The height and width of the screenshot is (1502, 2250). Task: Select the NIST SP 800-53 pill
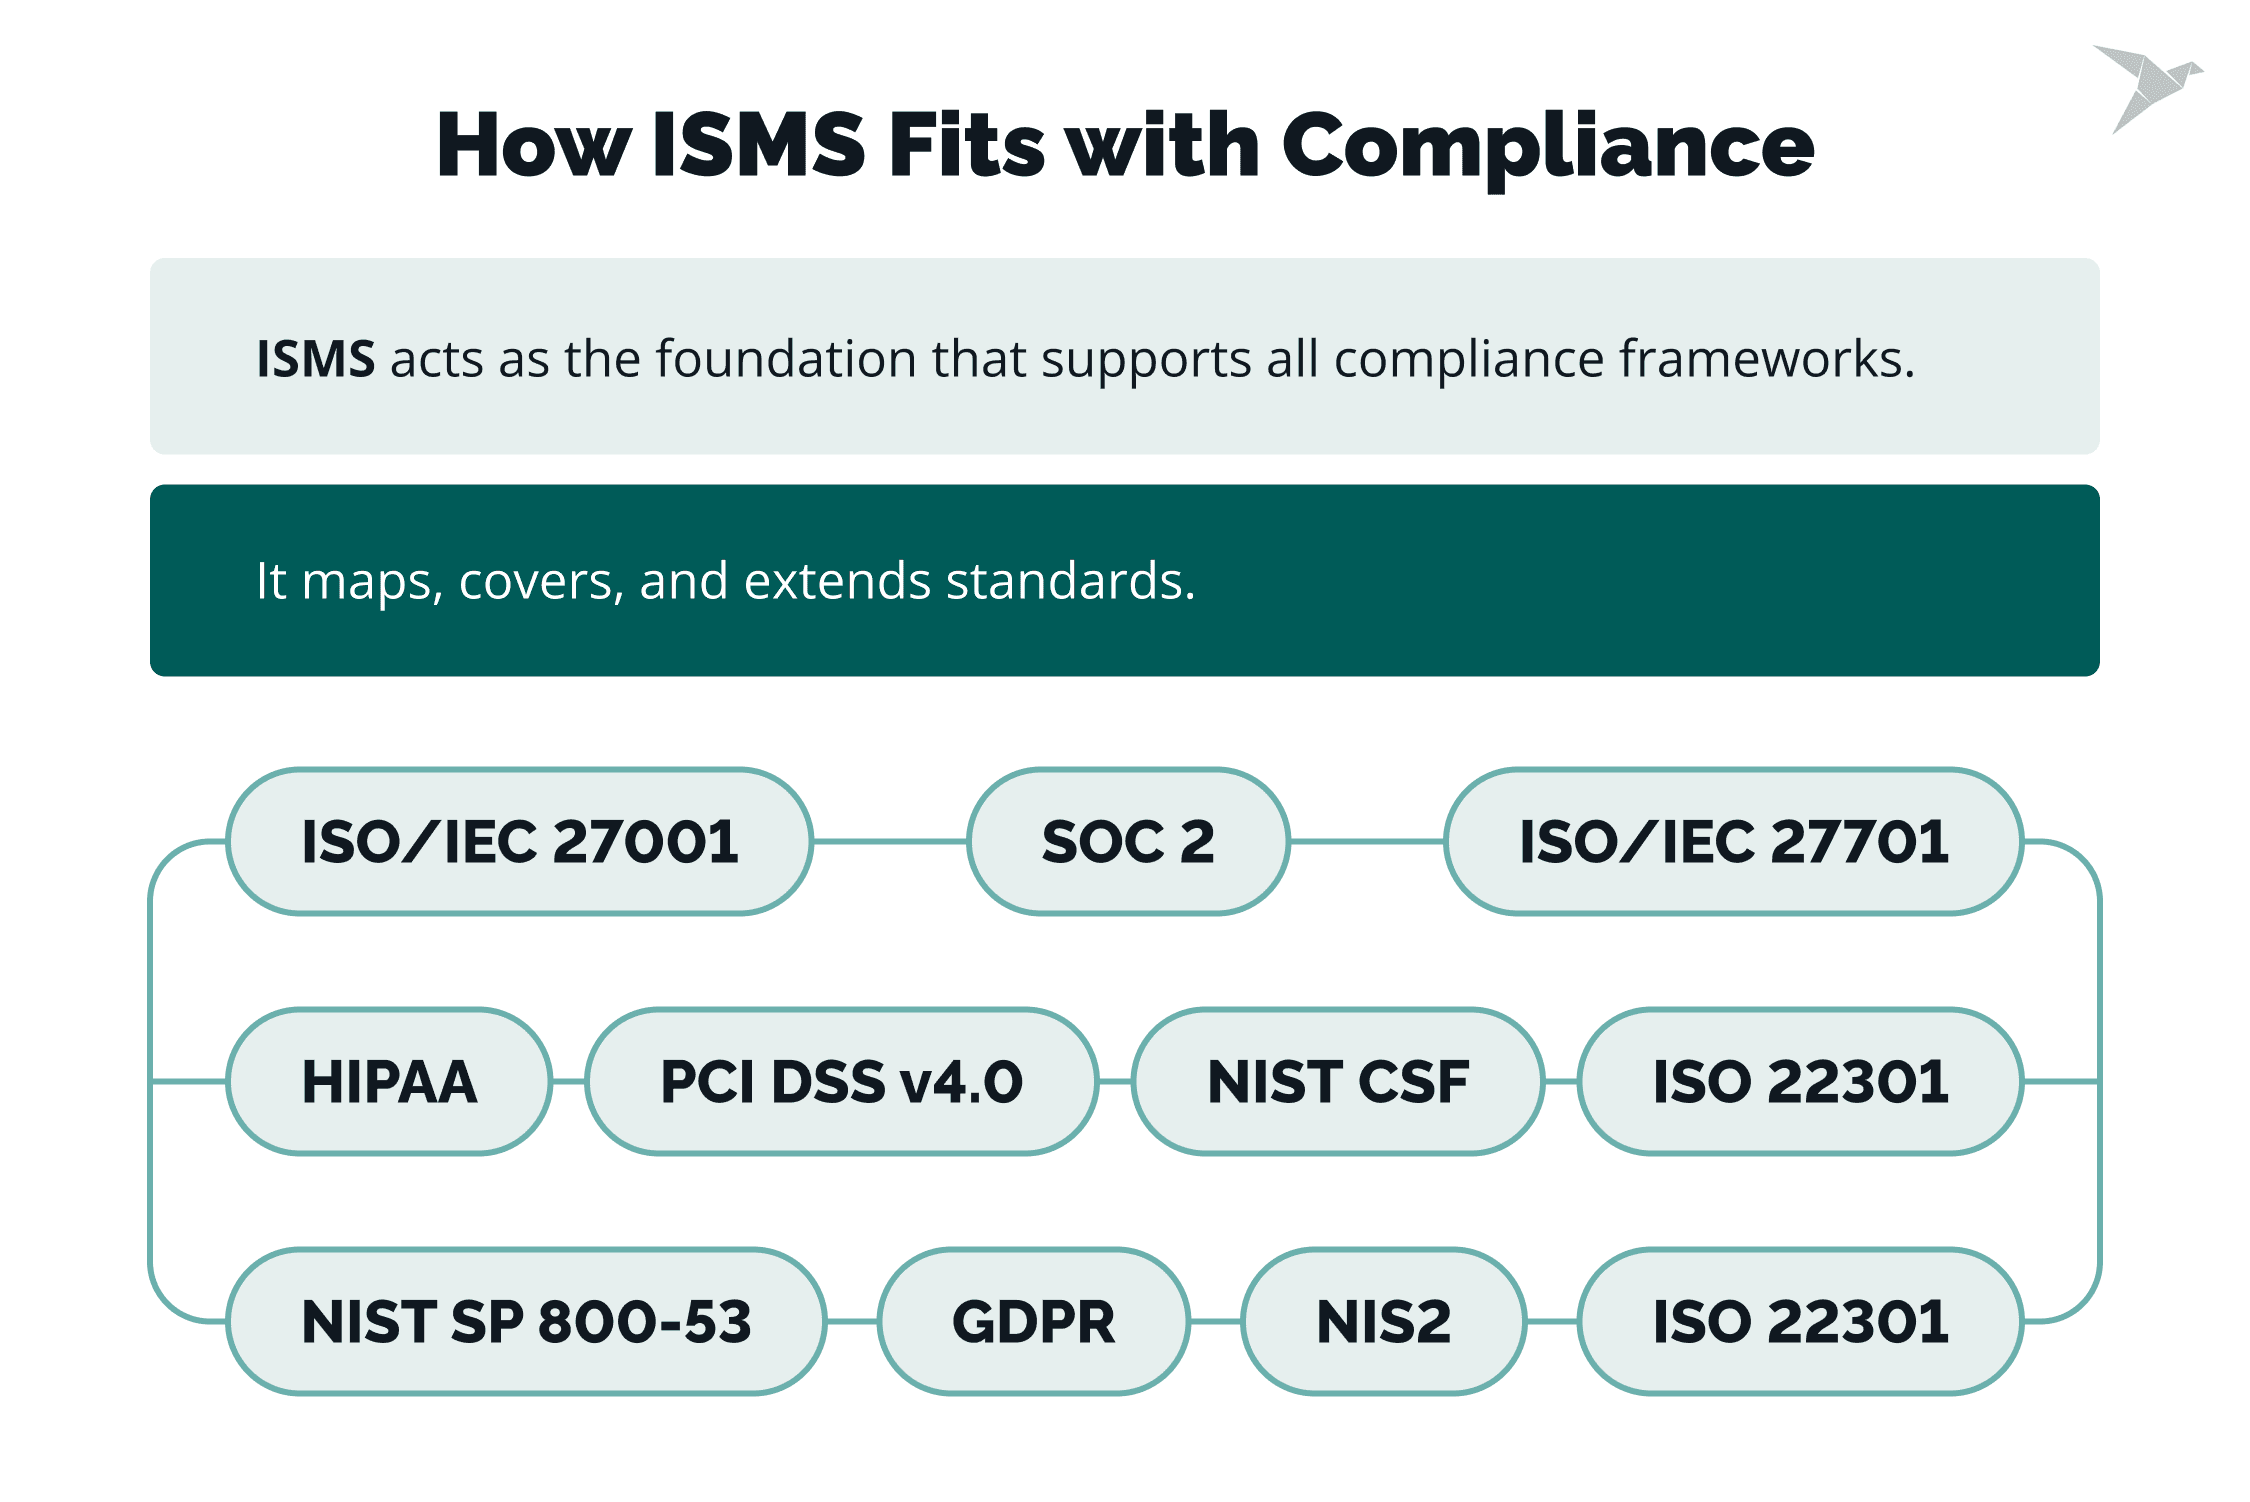(526, 1322)
